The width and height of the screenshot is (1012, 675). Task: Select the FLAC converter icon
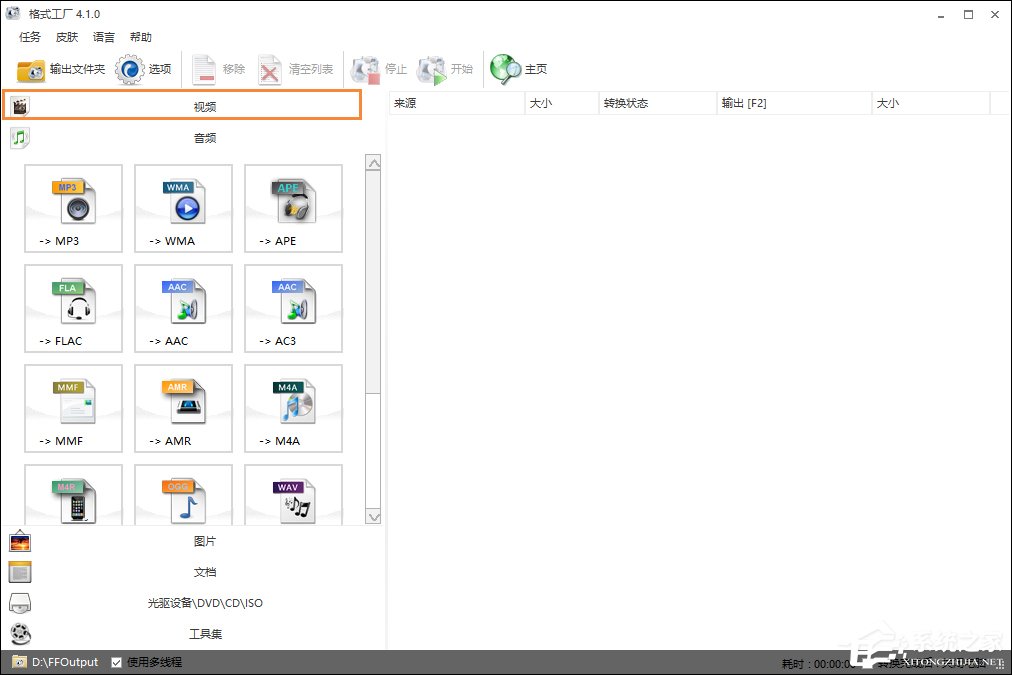74,308
